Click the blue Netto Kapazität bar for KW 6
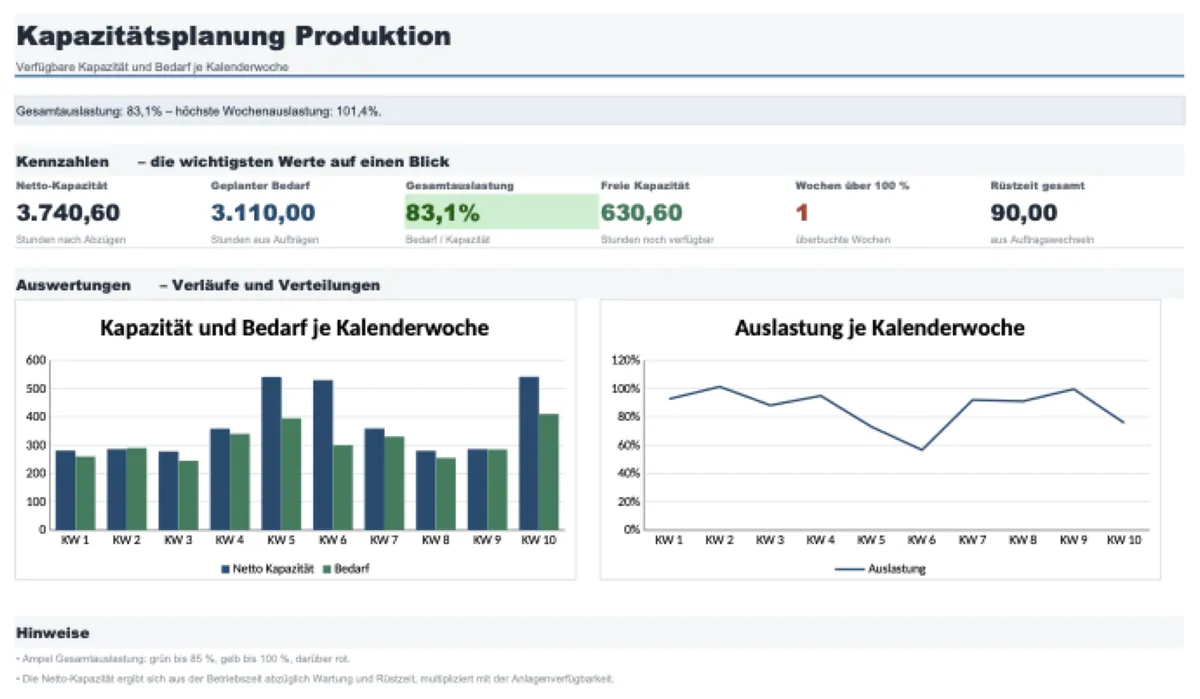The image size is (1200, 699). 323,455
